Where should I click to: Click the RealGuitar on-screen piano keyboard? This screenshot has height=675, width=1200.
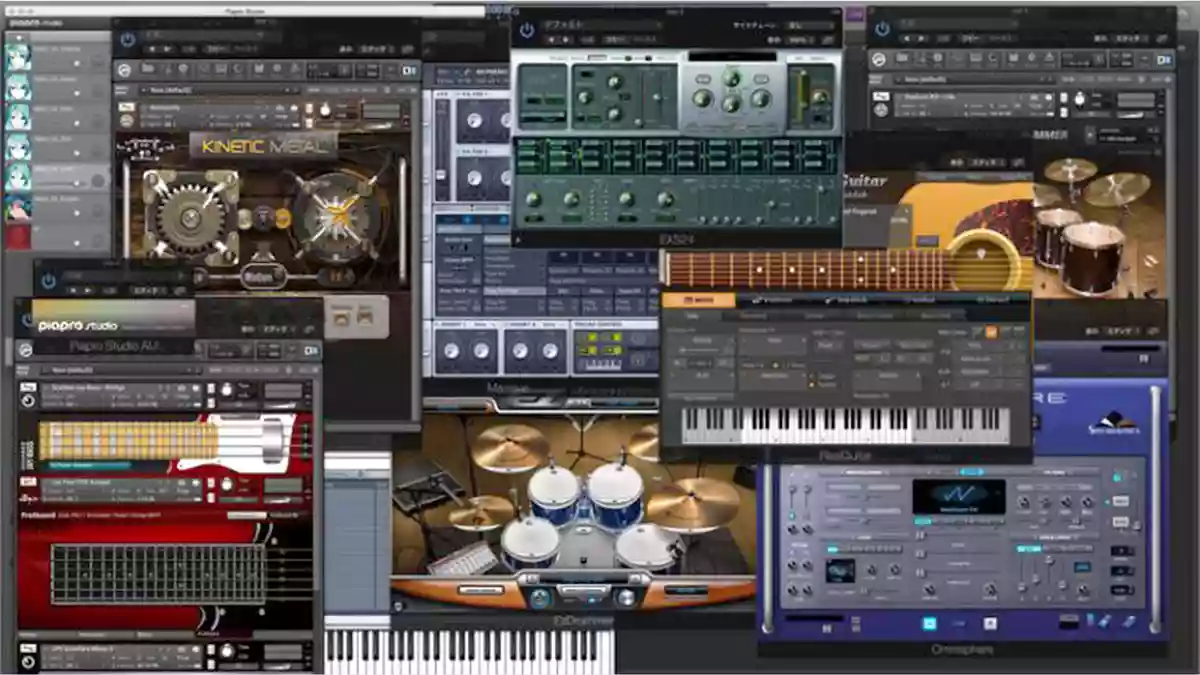(846, 424)
